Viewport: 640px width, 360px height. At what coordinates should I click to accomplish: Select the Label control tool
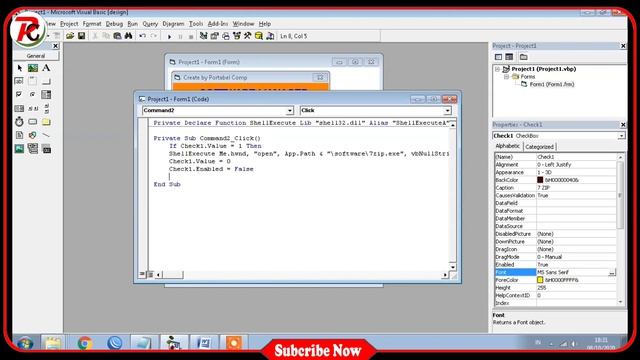tap(46, 68)
